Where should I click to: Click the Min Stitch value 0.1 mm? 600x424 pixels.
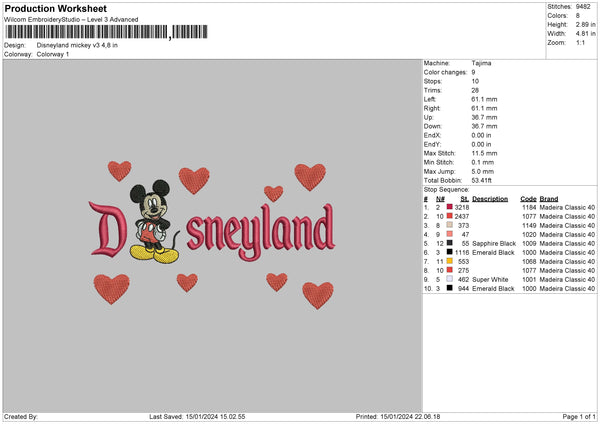(483, 162)
